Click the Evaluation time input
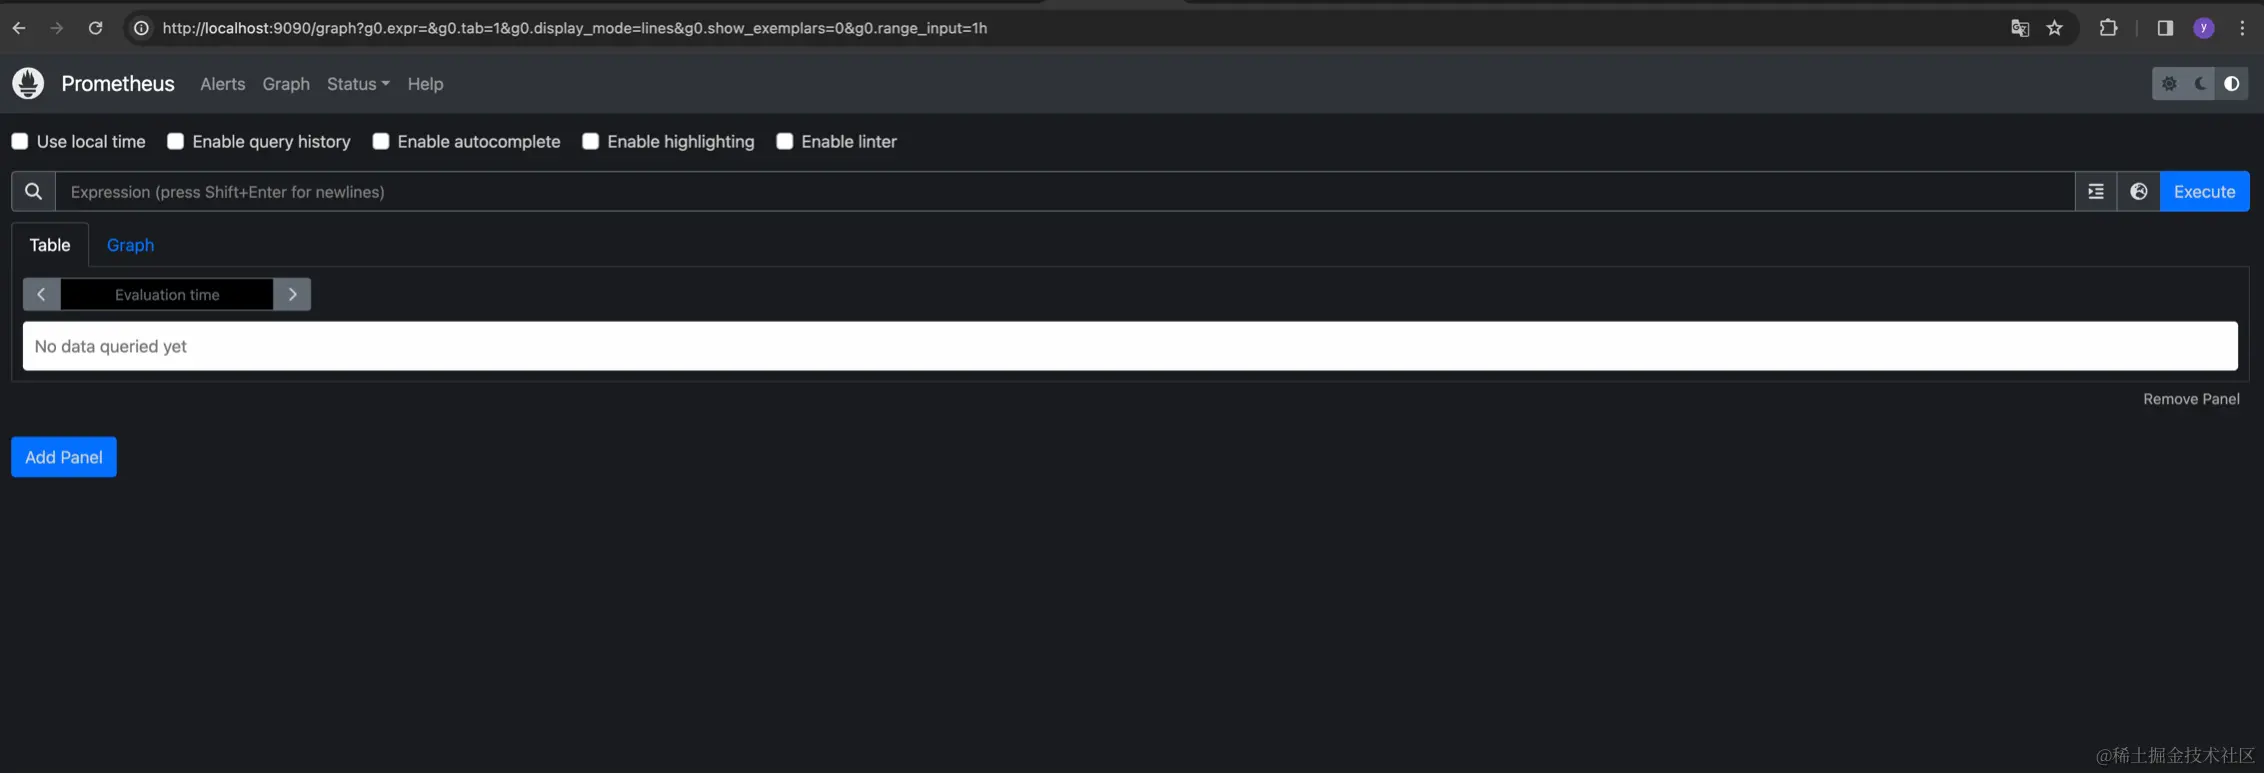 [x=167, y=294]
